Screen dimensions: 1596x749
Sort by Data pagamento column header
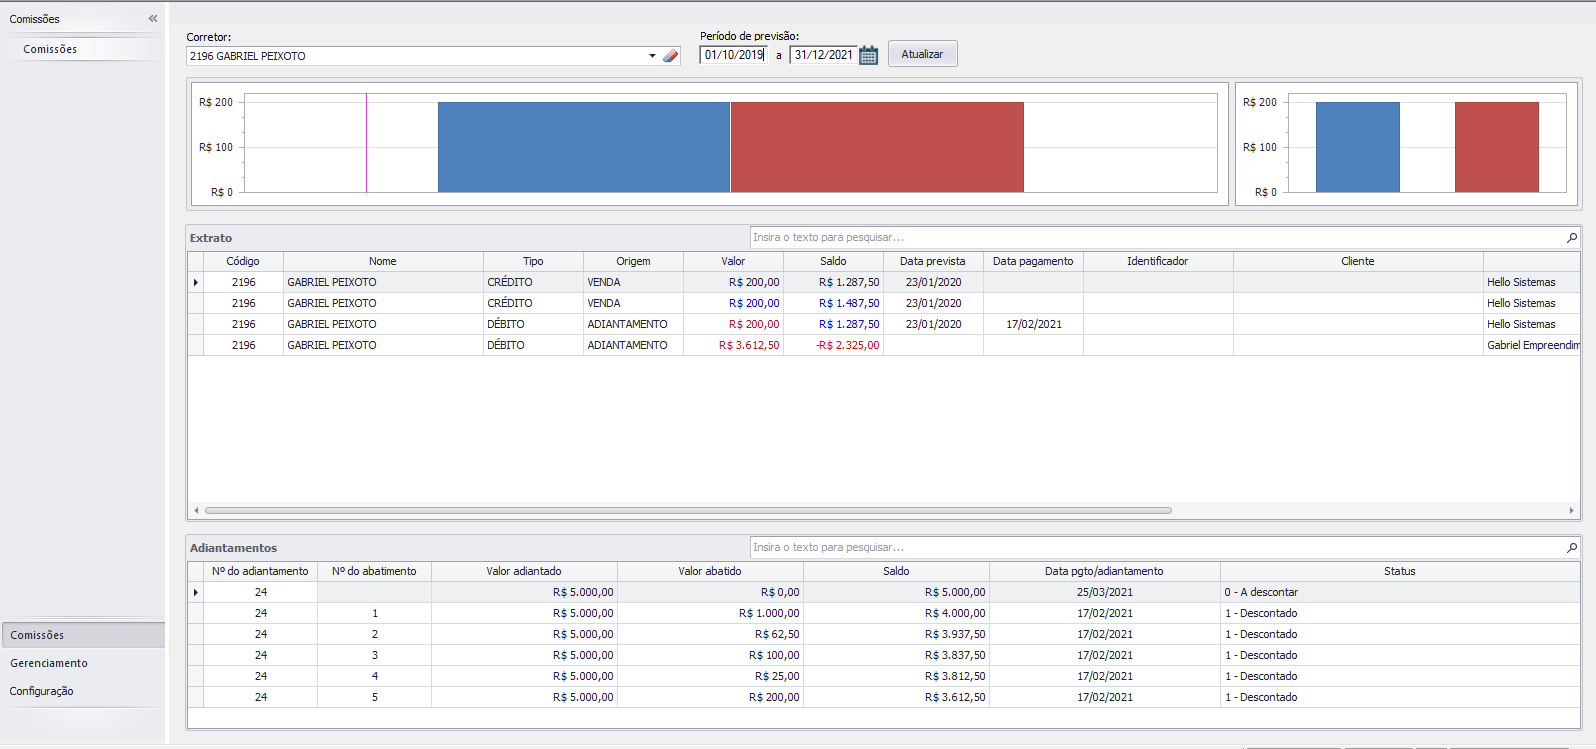point(1033,261)
